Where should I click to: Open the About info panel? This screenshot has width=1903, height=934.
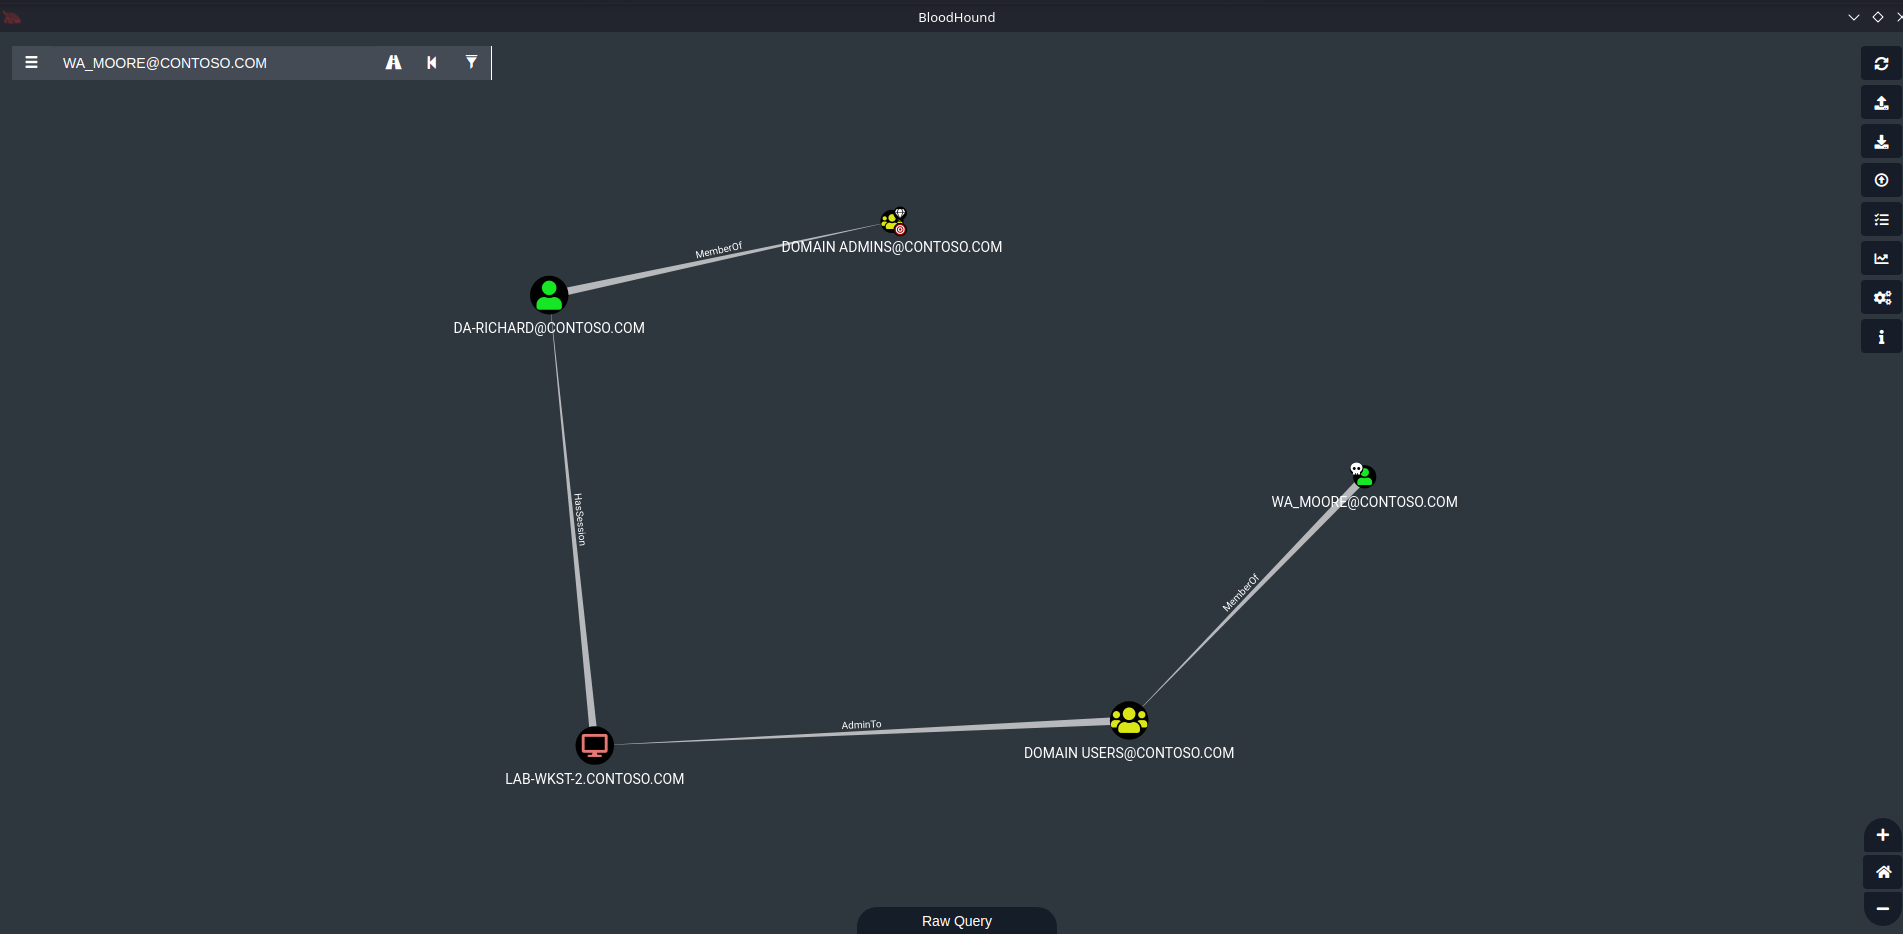(x=1881, y=336)
